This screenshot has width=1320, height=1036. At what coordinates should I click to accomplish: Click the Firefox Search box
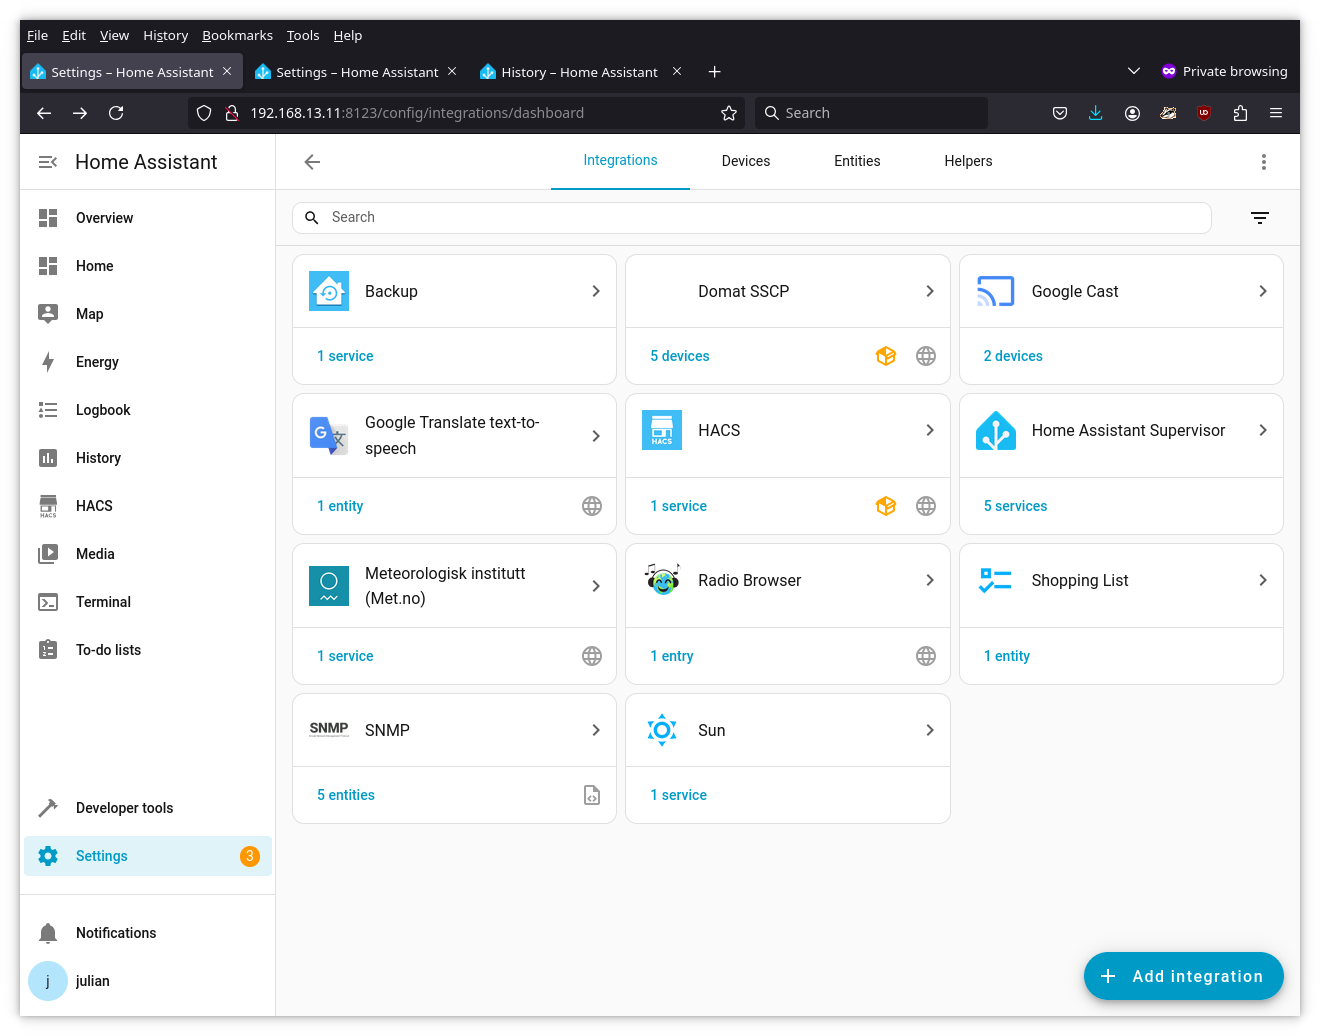[x=872, y=113]
